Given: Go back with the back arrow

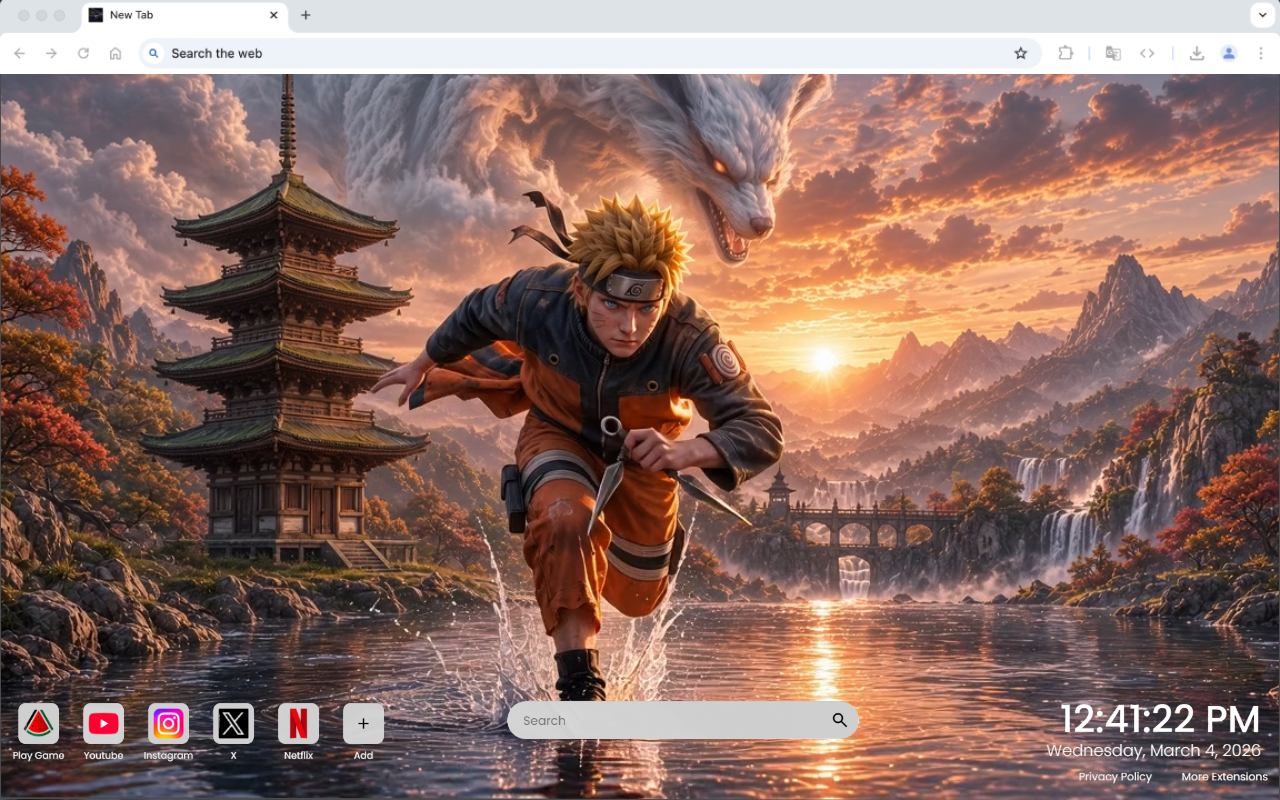Looking at the screenshot, I should 20,53.
